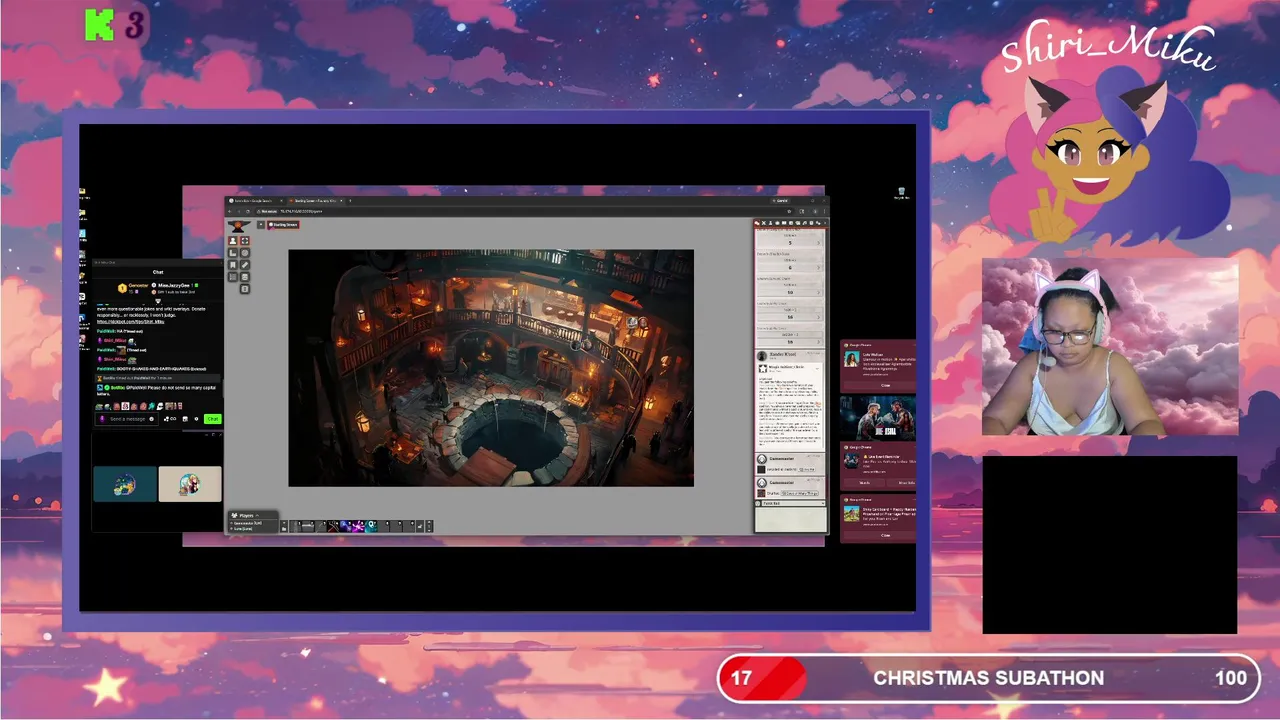Click the beige avatar thumbnail below chat

[x=190, y=484]
